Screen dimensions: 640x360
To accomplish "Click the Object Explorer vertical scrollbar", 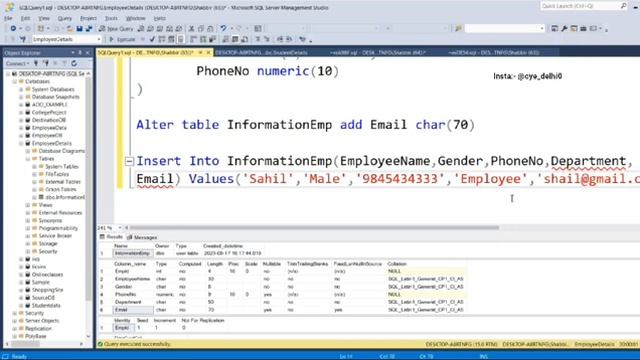I will pyautogui.click(x=89, y=188).
